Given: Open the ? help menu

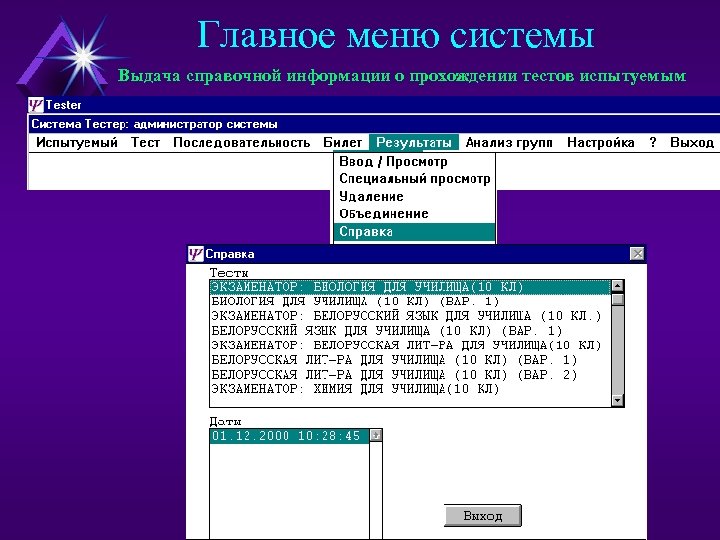Looking at the screenshot, I should [x=652, y=143].
